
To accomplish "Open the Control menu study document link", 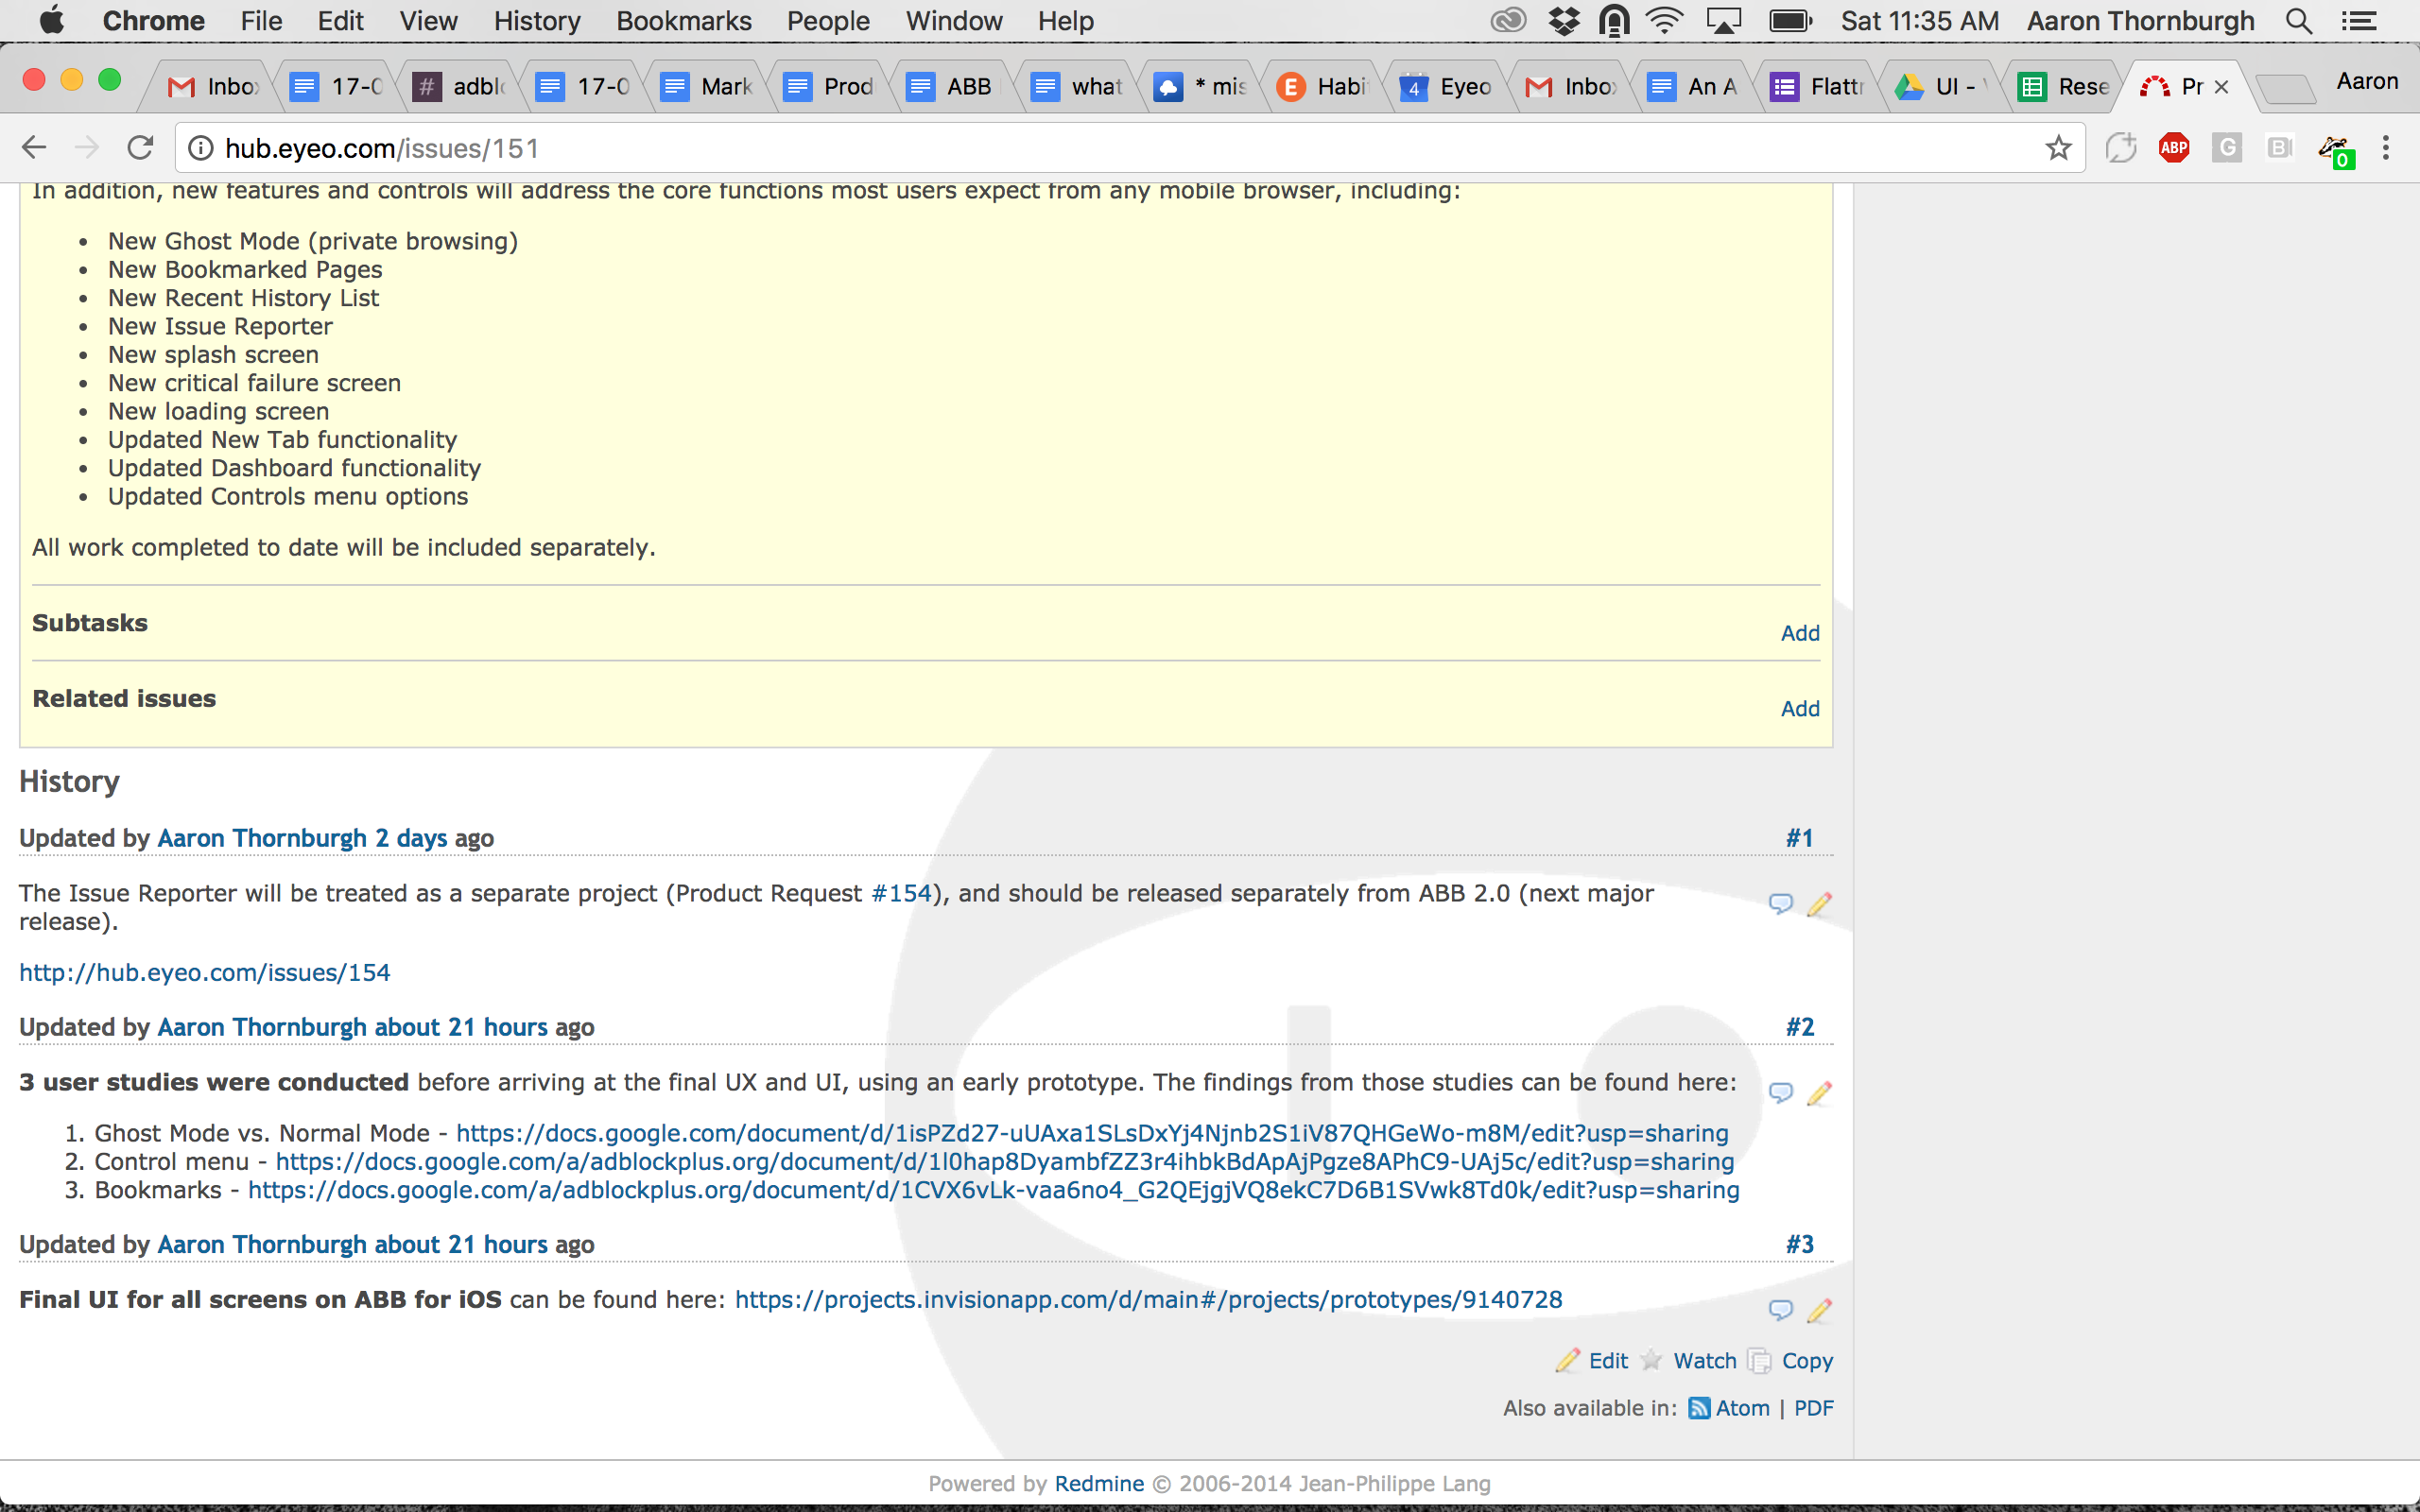I will (x=1005, y=1162).
